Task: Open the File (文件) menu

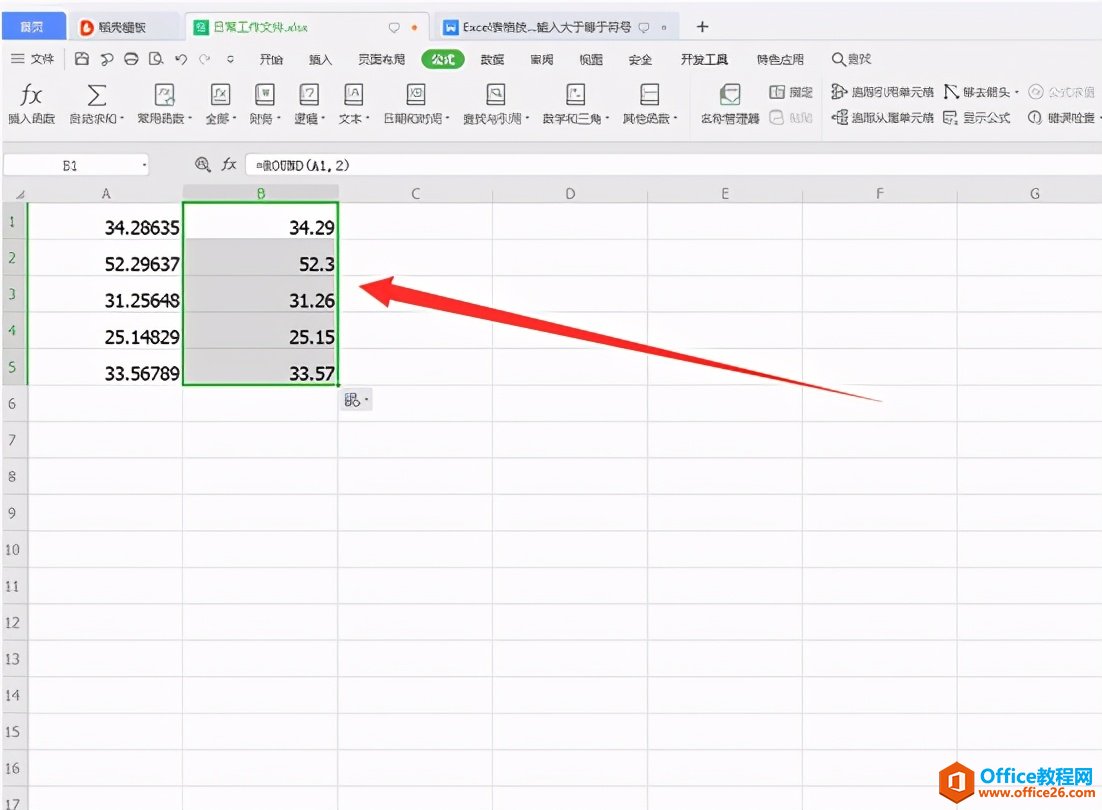Action: (32, 59)
